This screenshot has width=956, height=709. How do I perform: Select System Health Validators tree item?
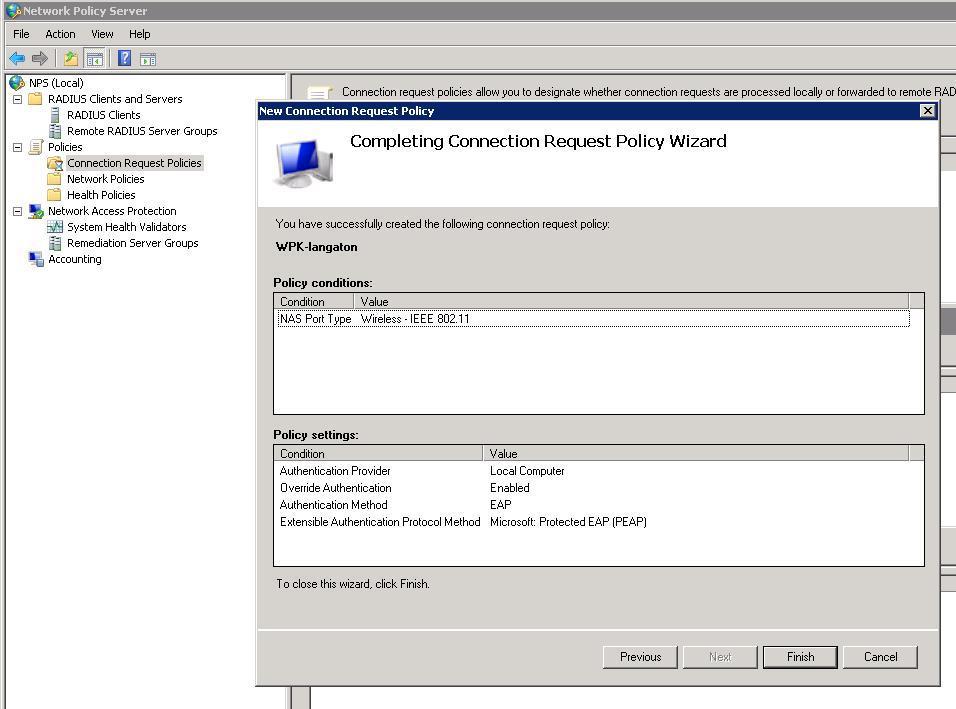(127, 227)
